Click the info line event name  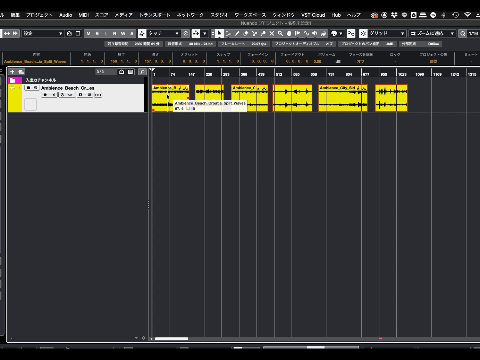(35, 62)
